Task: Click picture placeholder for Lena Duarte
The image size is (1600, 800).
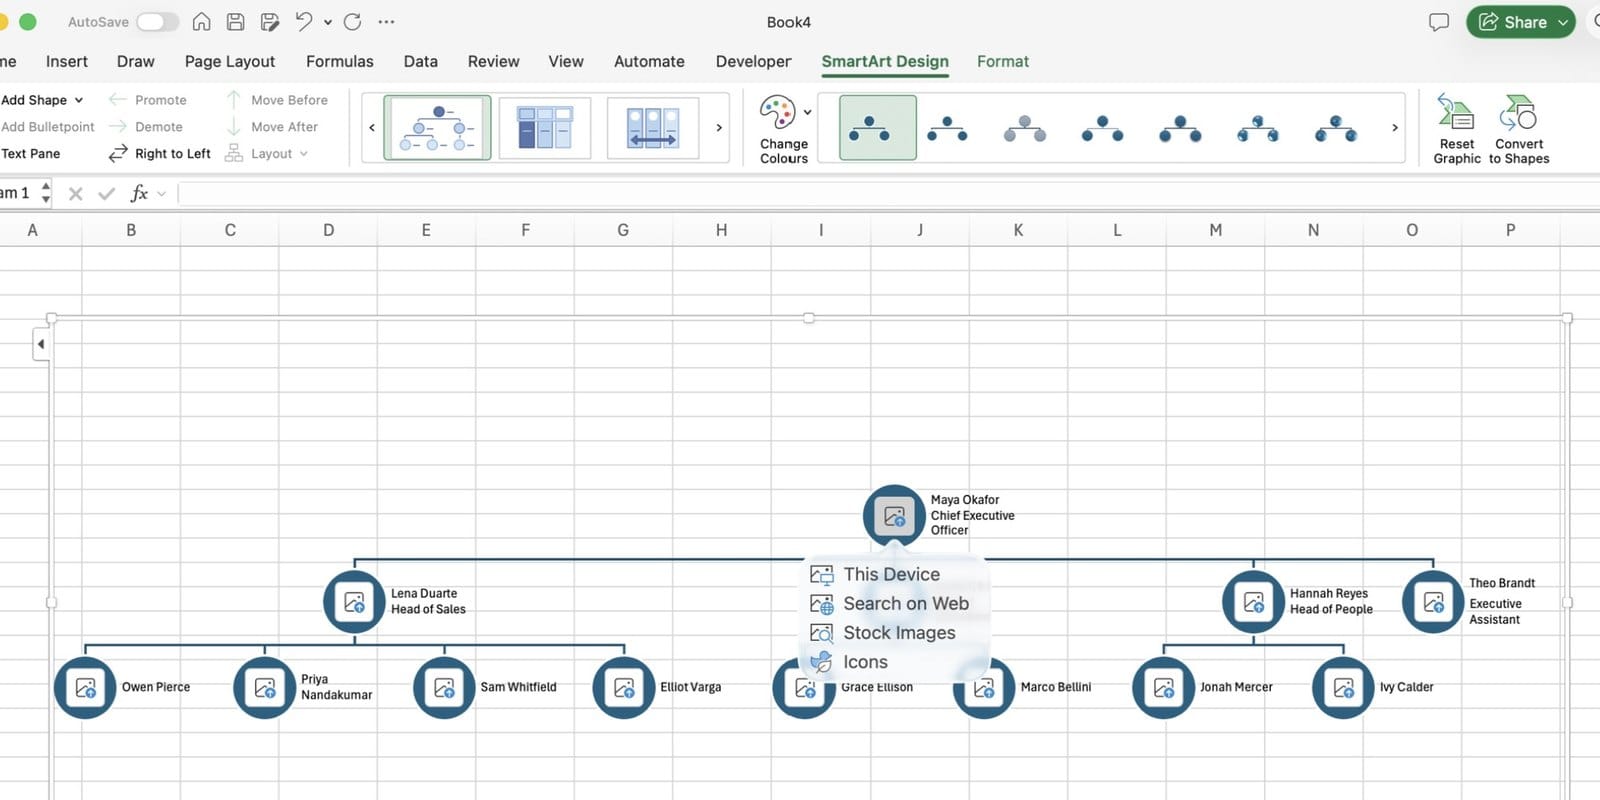Action: click(354, 602)
